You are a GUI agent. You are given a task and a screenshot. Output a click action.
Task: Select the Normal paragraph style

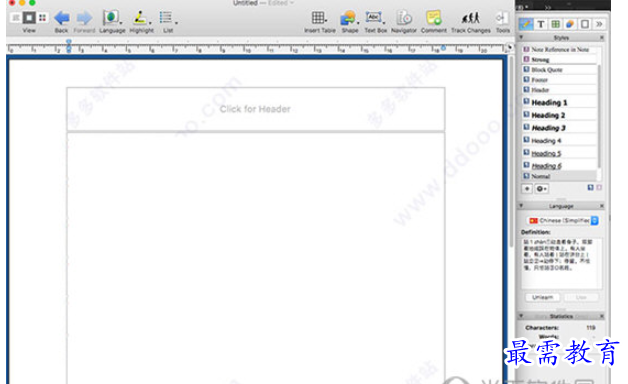(x=559, y=176)
